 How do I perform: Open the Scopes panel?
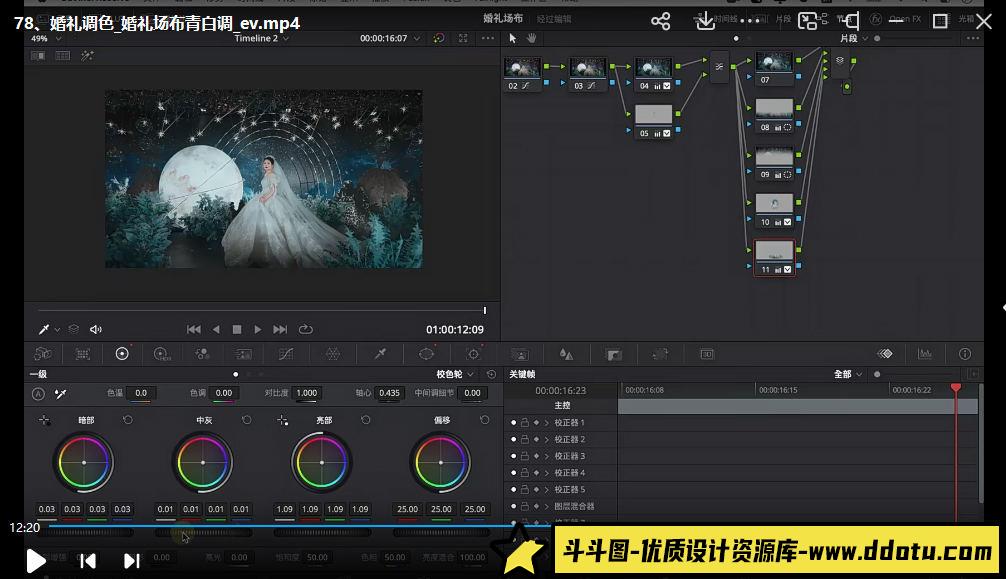click(x=925, y=354)
